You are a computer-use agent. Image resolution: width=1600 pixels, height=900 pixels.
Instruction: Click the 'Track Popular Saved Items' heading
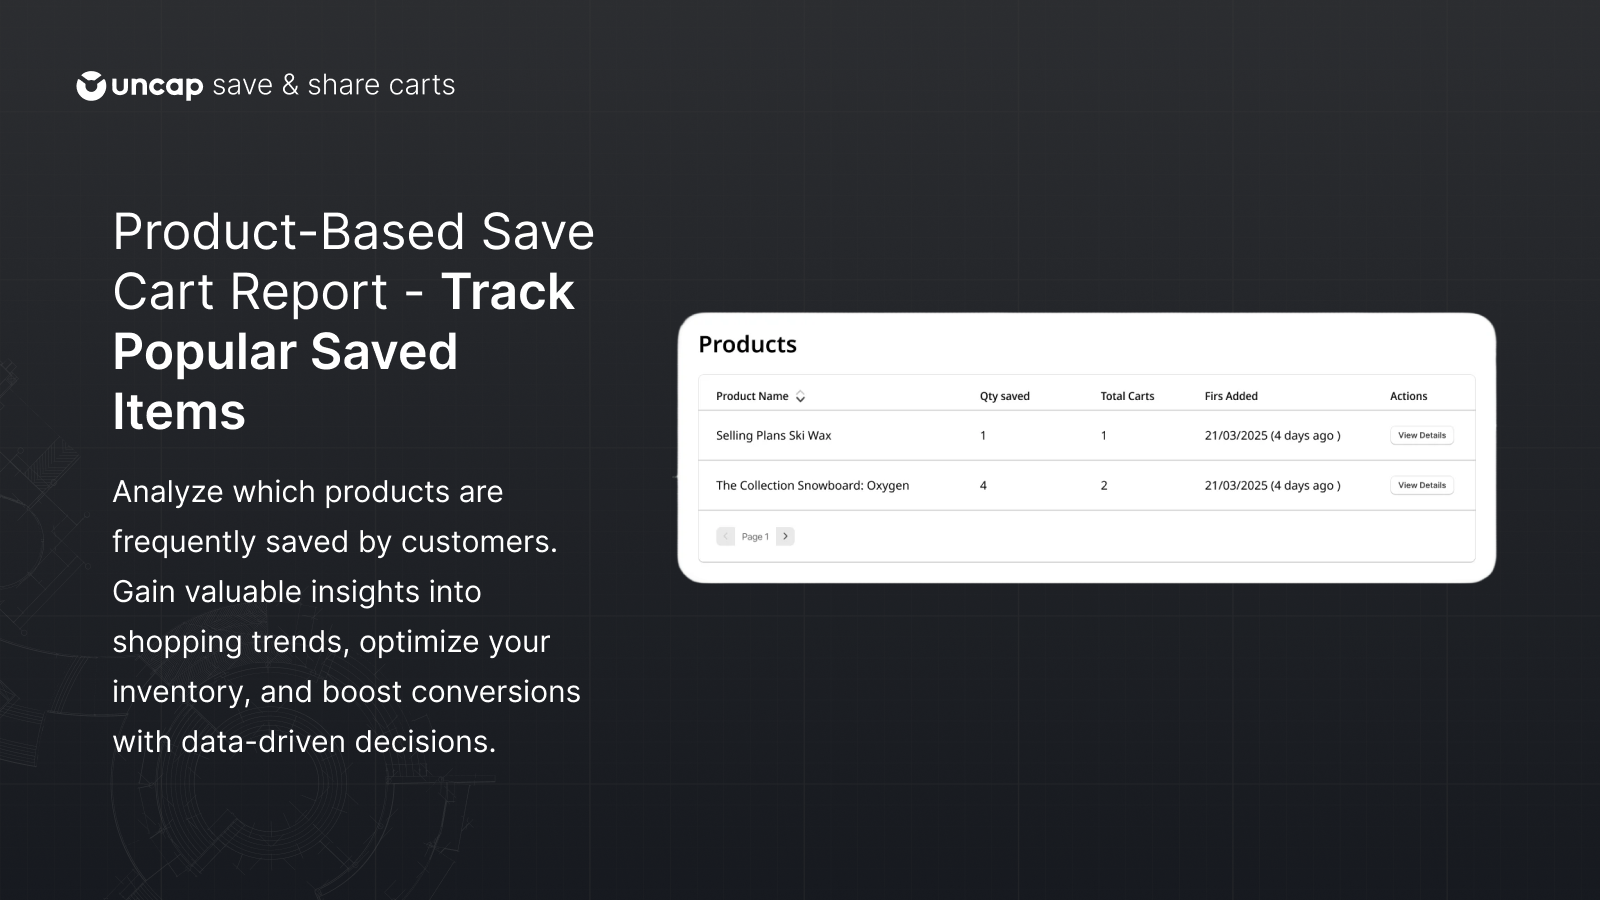(x=343, y=352)
